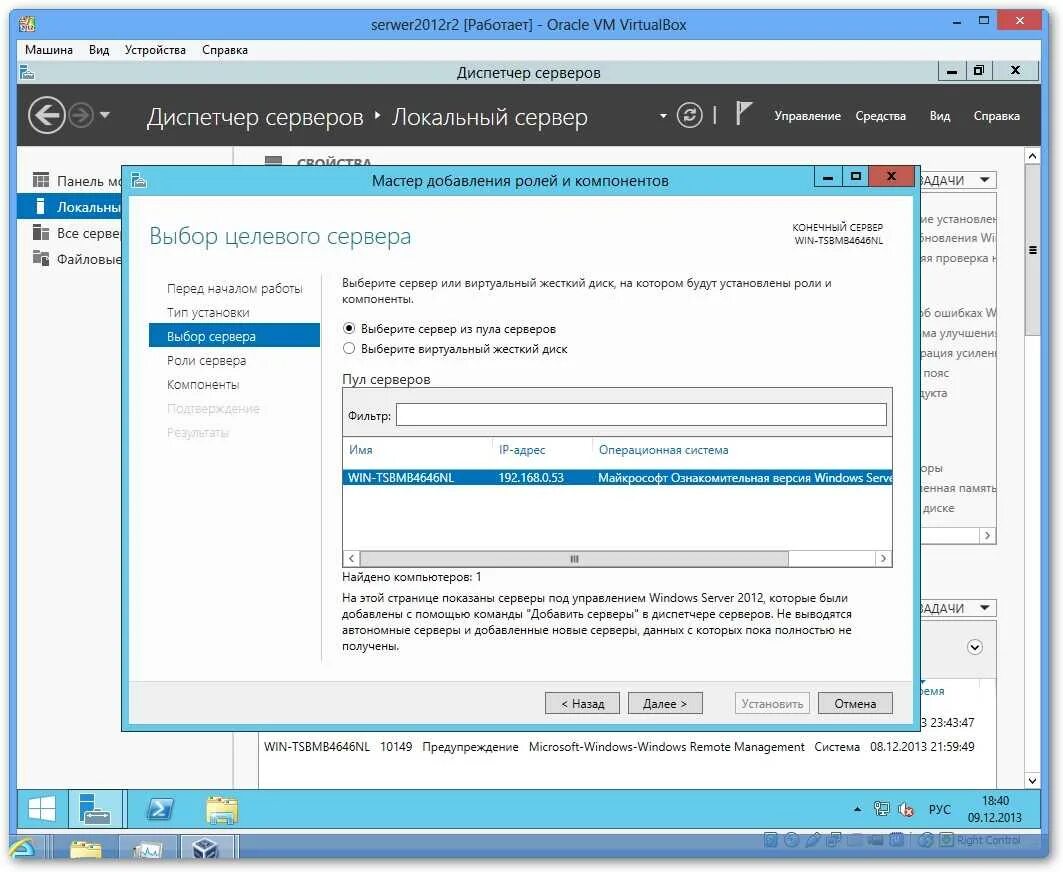Open navigation history dropdown next to forward arrow
Screen dimensions: 1063x872
coord(104,115)
